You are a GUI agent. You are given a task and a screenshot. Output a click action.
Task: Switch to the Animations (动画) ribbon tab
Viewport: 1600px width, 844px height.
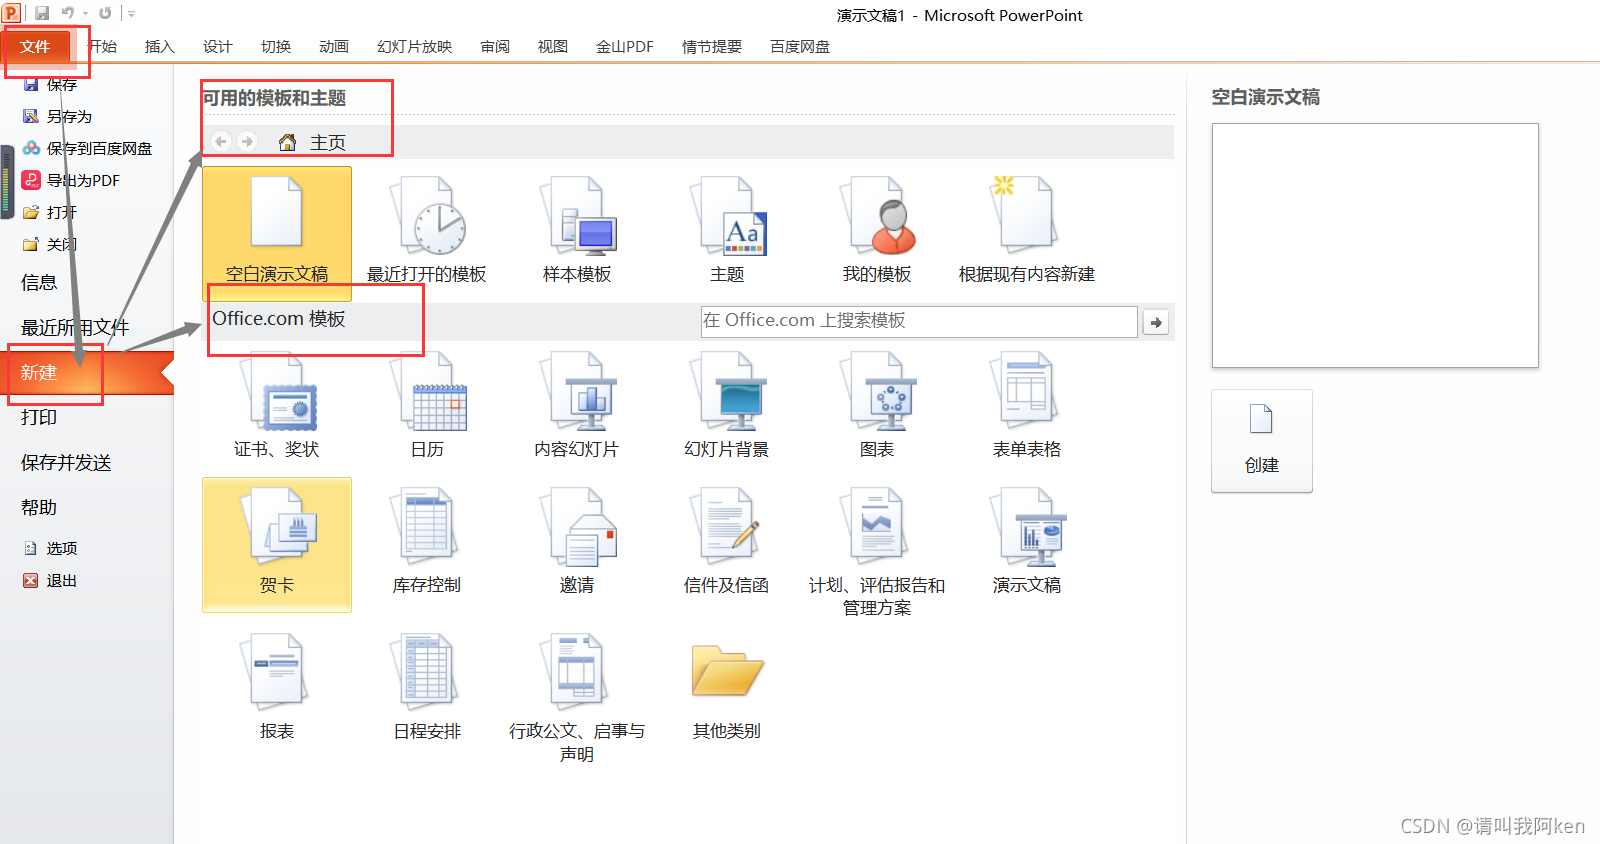point(334,46)
